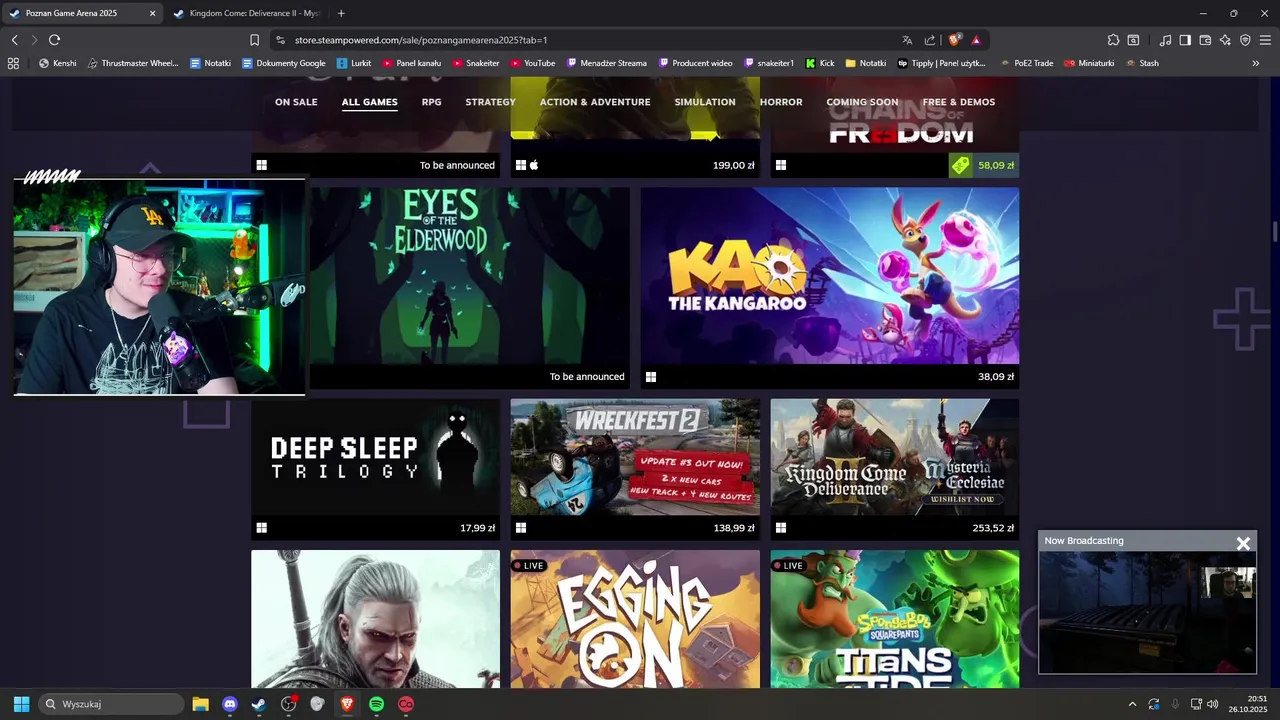Select the SIMULATION tab
This screenshot has width=1280, height=720.
(705, 102)
